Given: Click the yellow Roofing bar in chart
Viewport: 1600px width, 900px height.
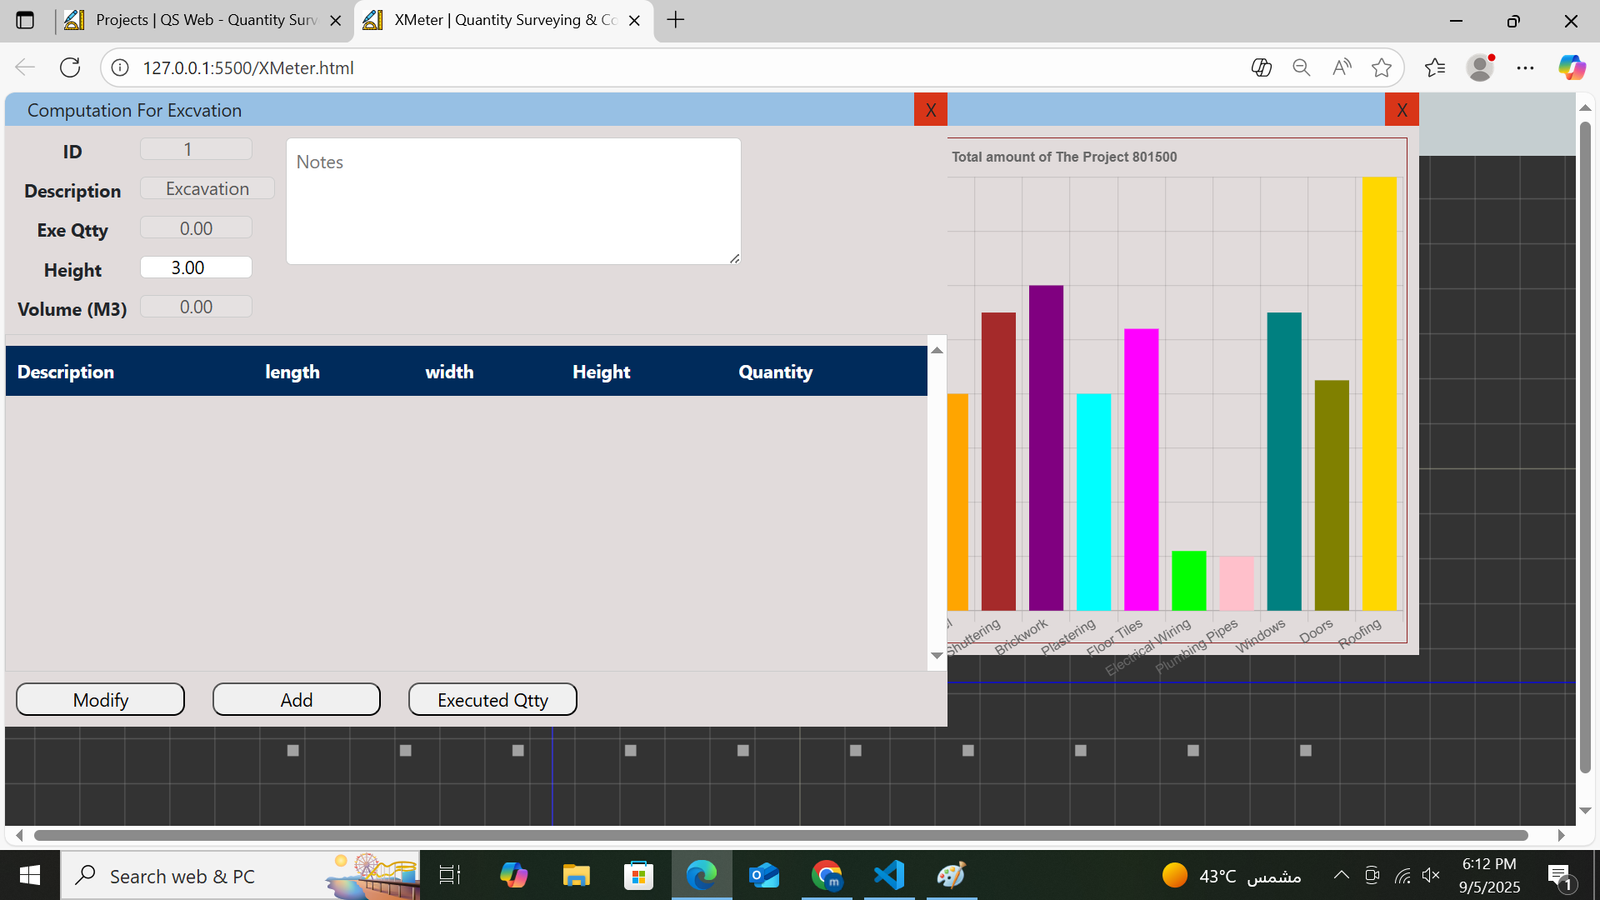Looking at the screenshot, I should (x=1379, y=400).
